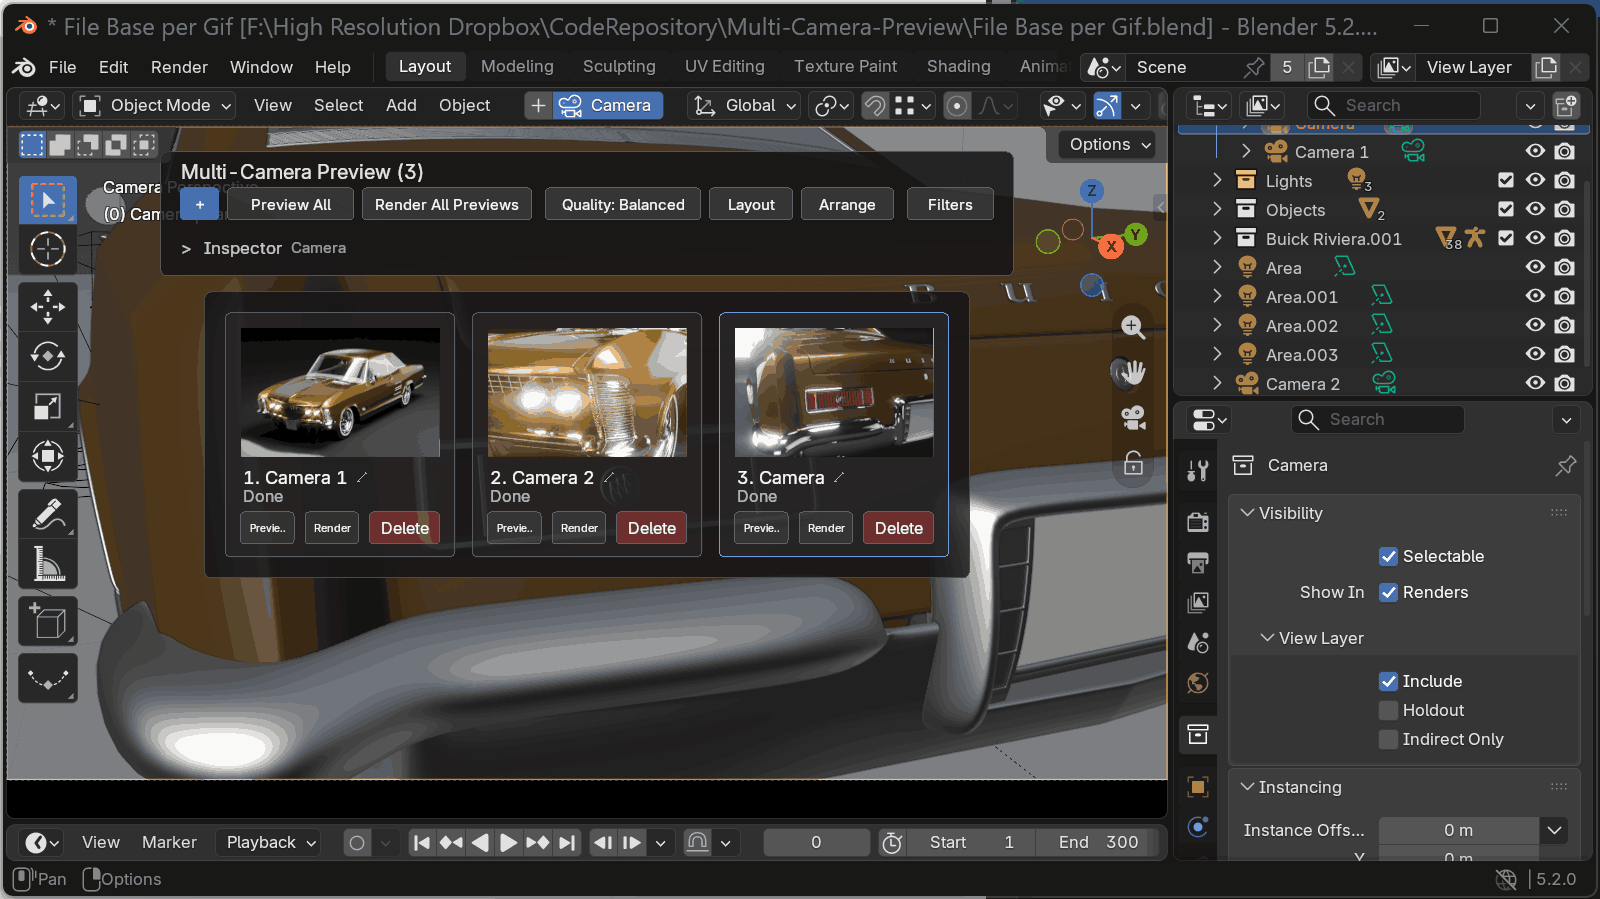Open the Global transform orientation dropdown
The height and width of the screenshot is (899, 1600).
coord(745,105)
